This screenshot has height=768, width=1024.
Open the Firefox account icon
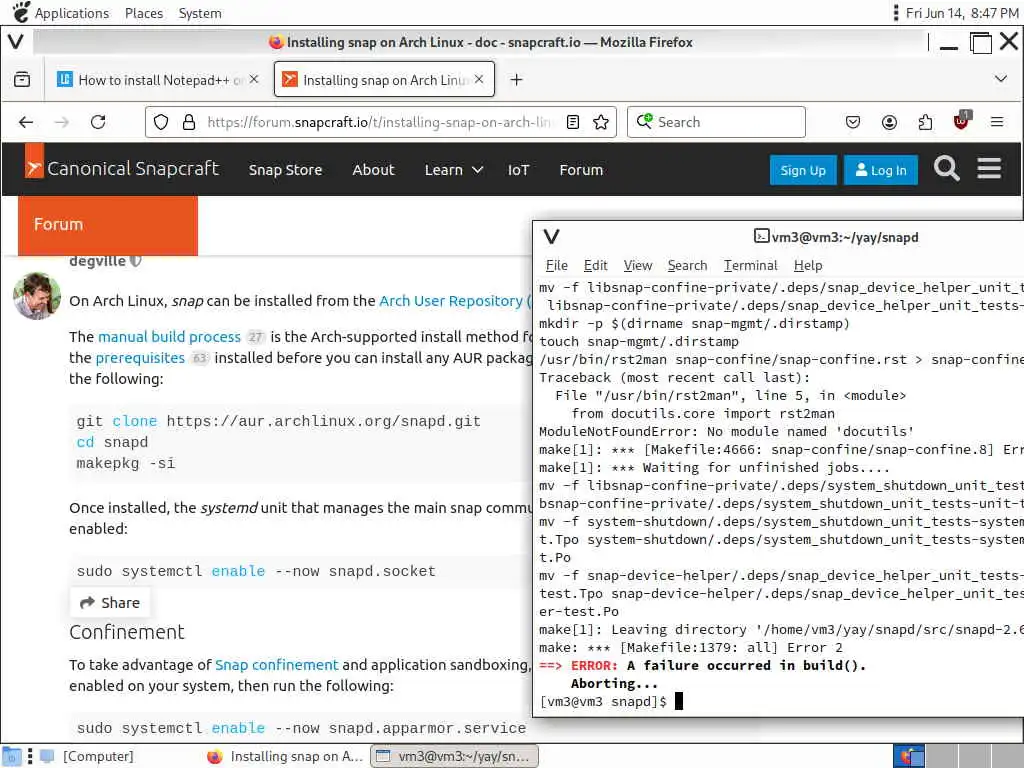[889, 122]
